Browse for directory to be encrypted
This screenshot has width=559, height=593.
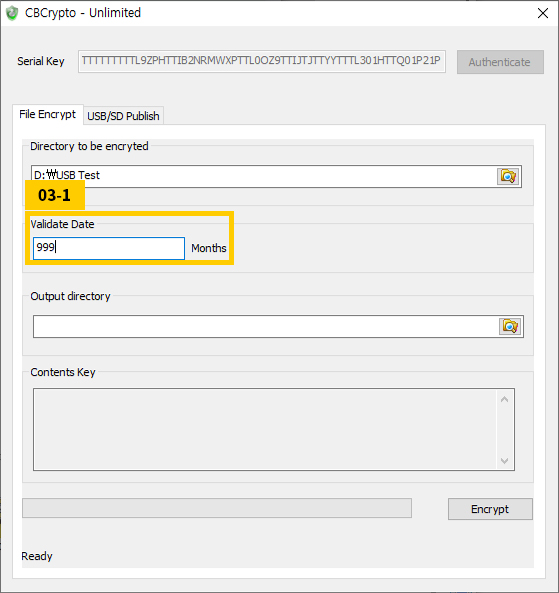(508, 176)
